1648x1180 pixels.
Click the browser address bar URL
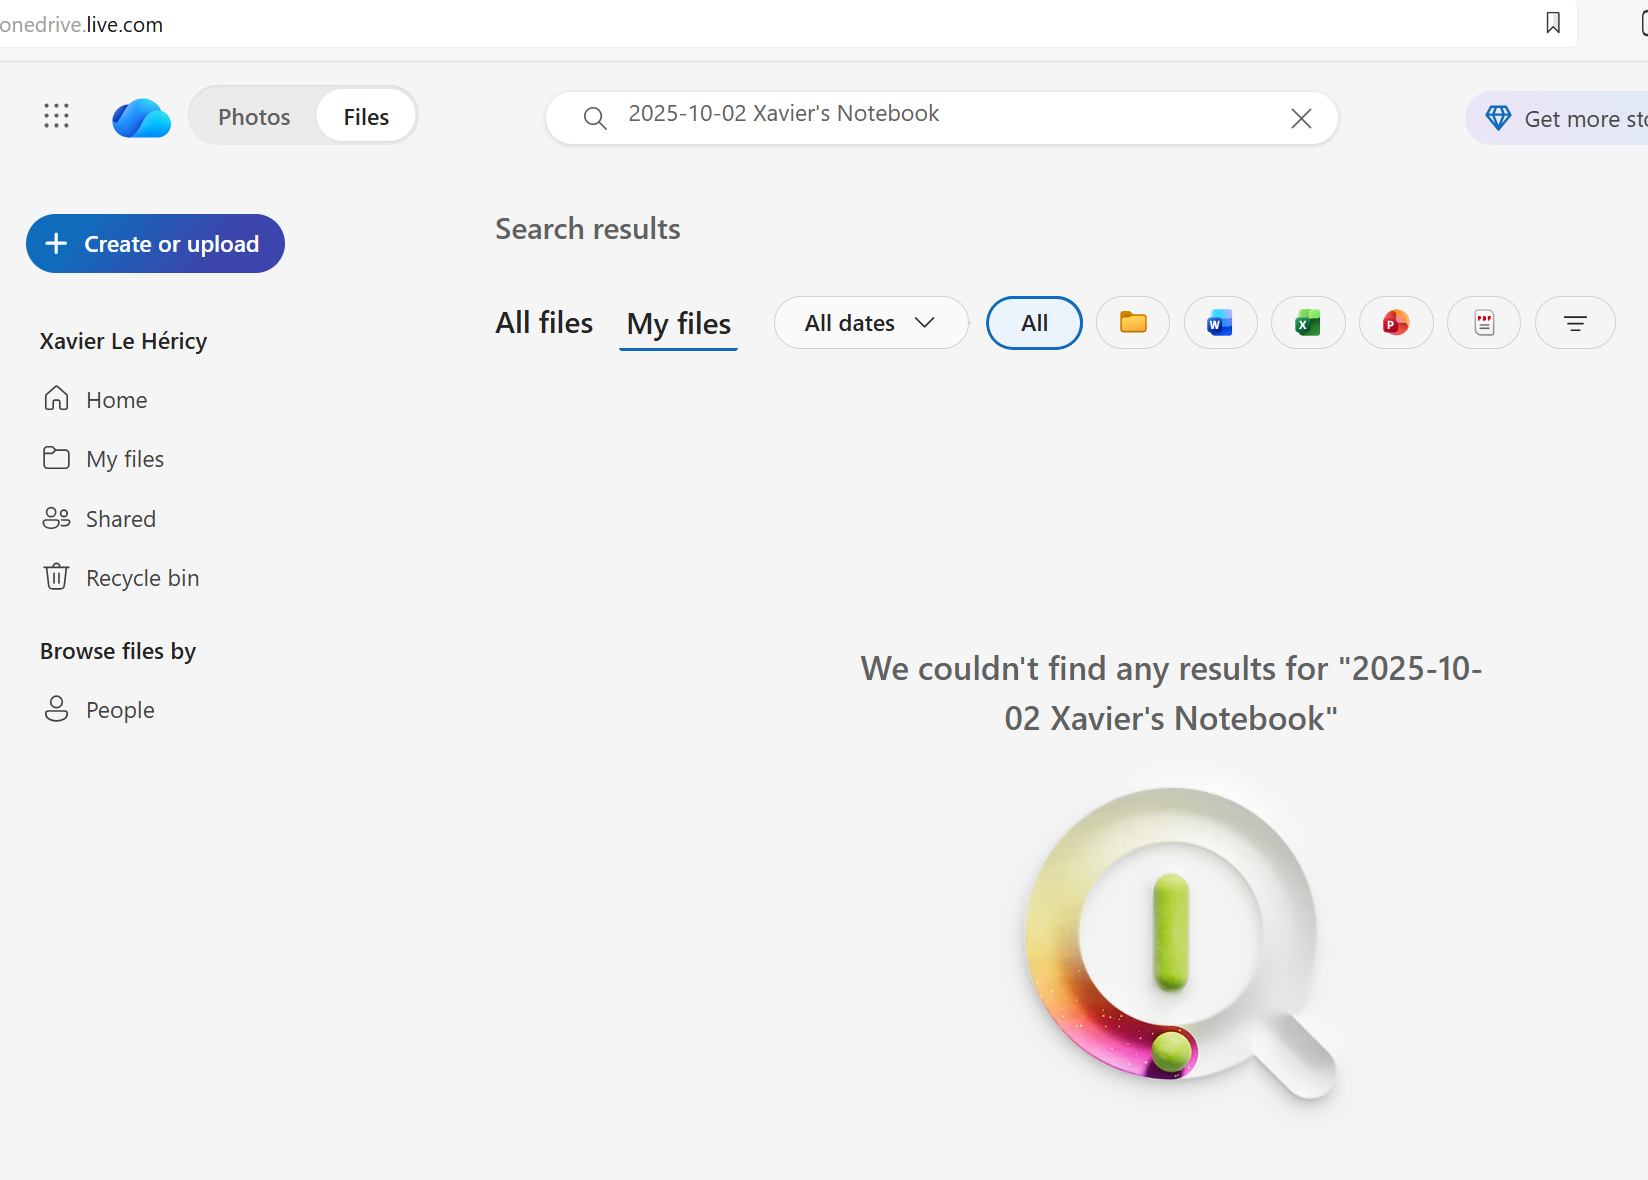[x=81, y=24]
